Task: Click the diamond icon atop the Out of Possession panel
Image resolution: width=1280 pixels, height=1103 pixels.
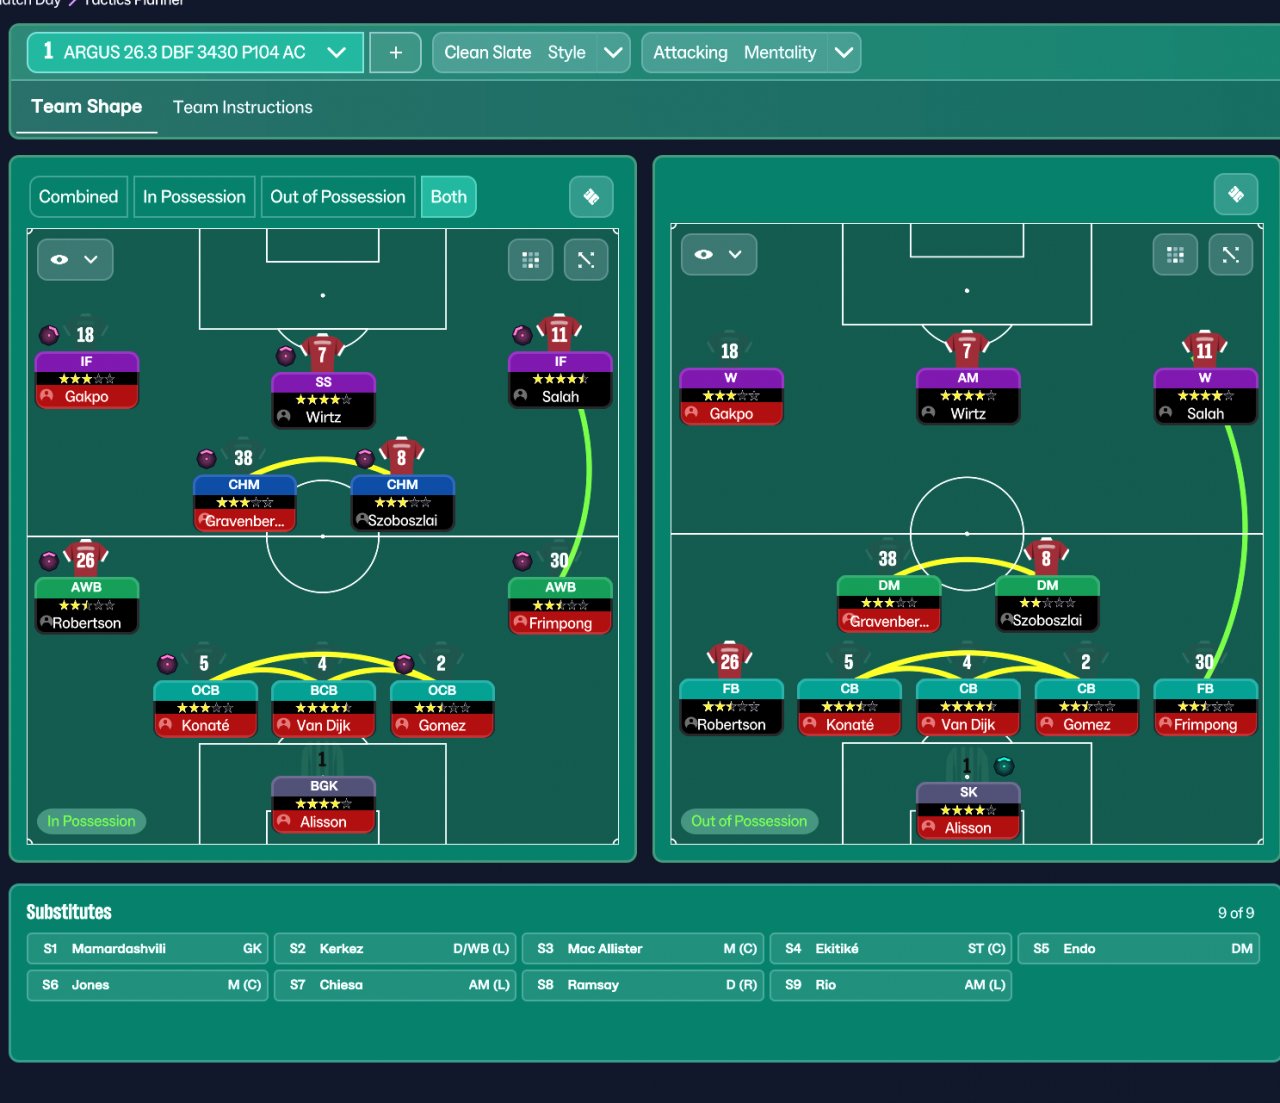Action: tap(1236, 194)
